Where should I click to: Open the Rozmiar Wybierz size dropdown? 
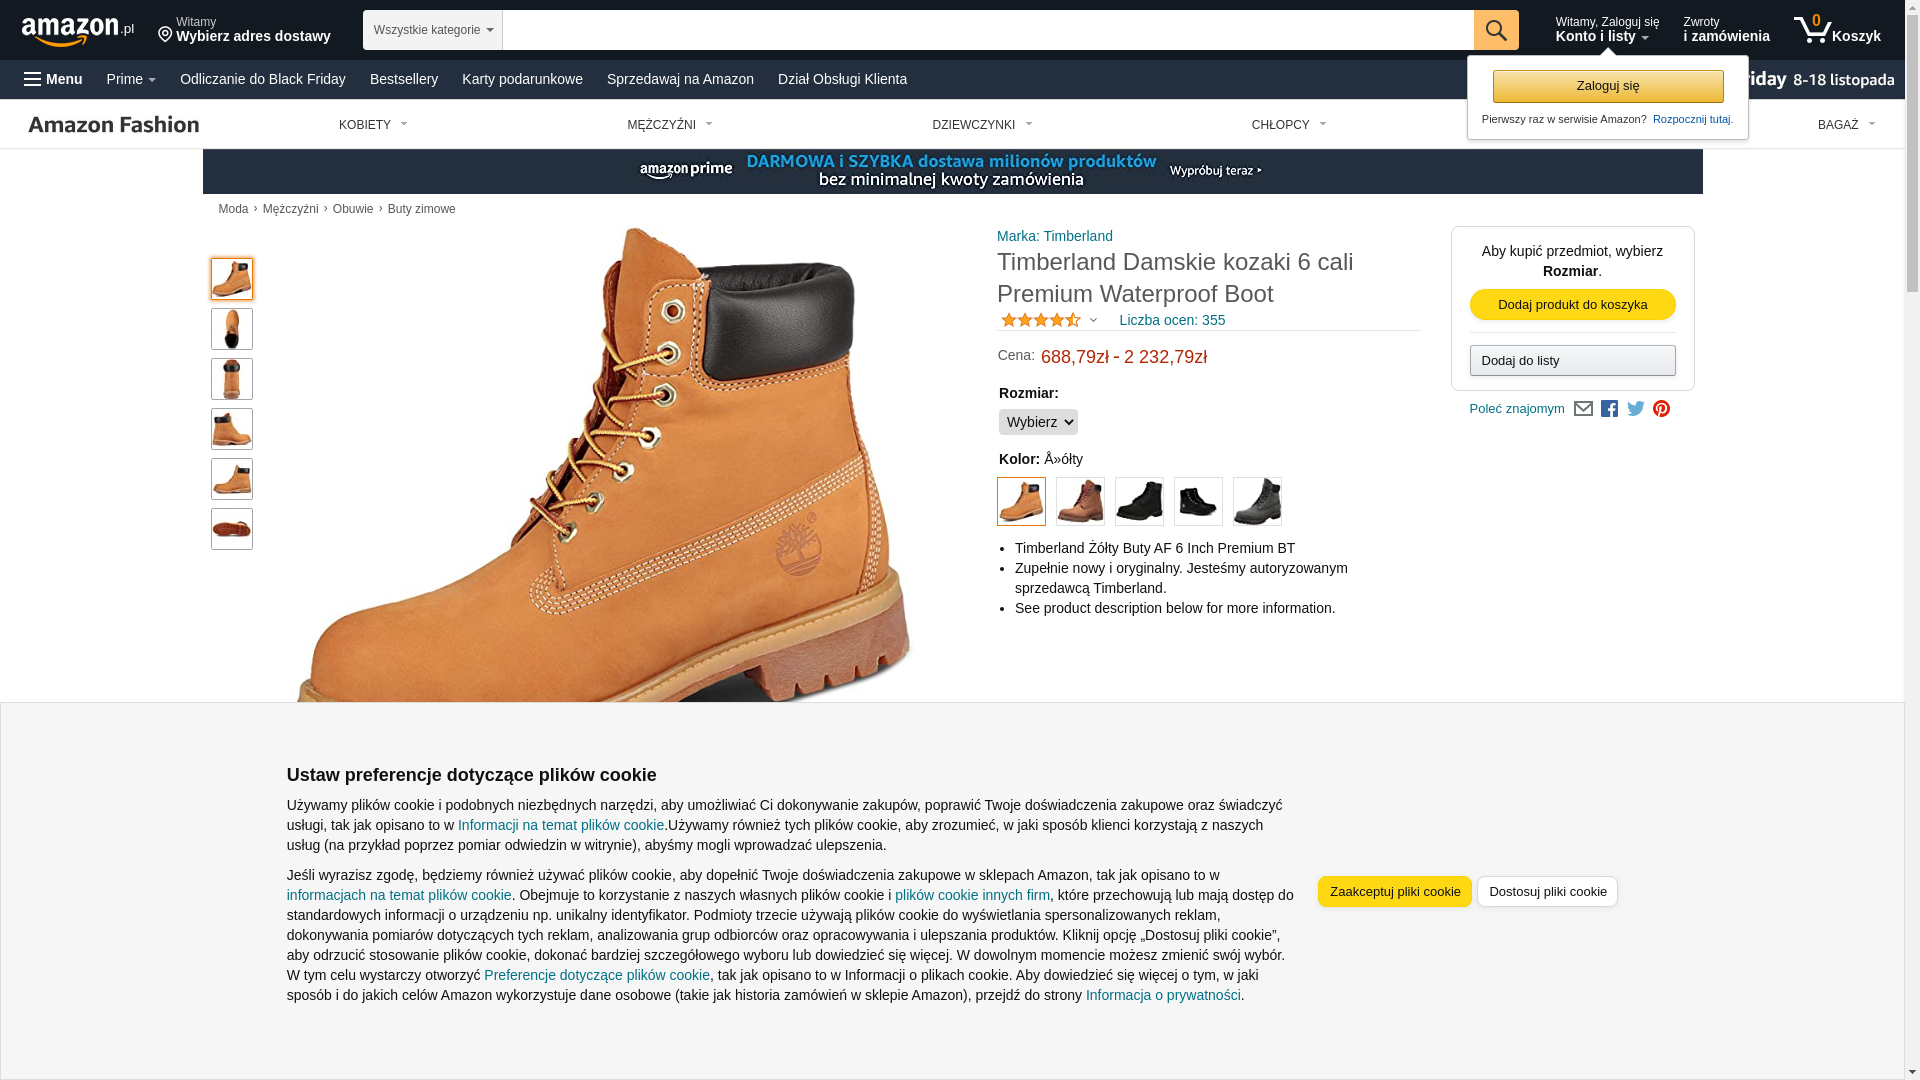tap(1038, 422)
